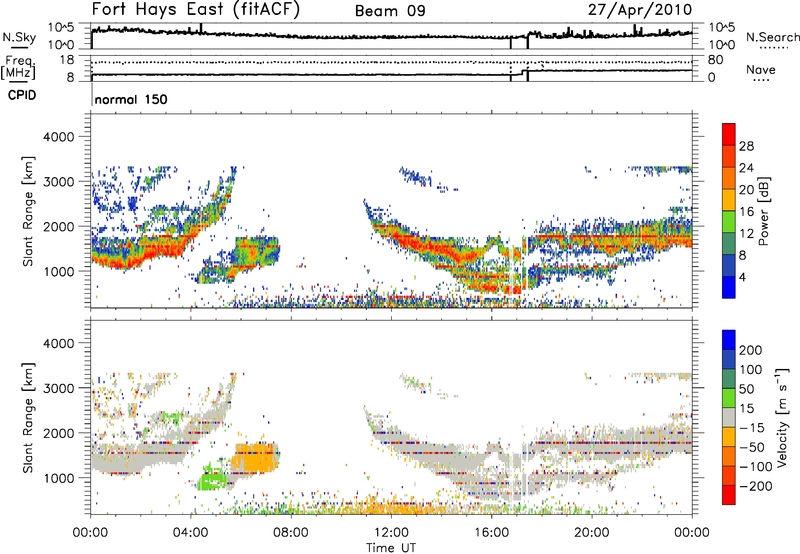The height and width of the screenshot is (554, 800).
Task: Click the title 'Fort Hays East (fitACF)'
Action: 195,9
